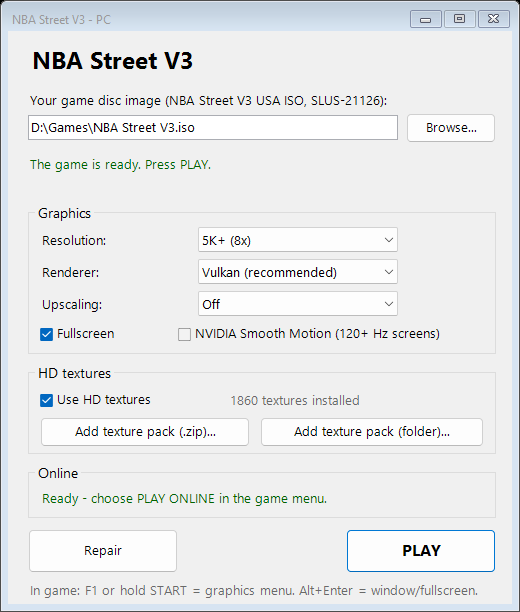Screen dimensions: 520x612
Task: Expand the Upscaling dropdown set to Off
Action: (x=298, y=304)
